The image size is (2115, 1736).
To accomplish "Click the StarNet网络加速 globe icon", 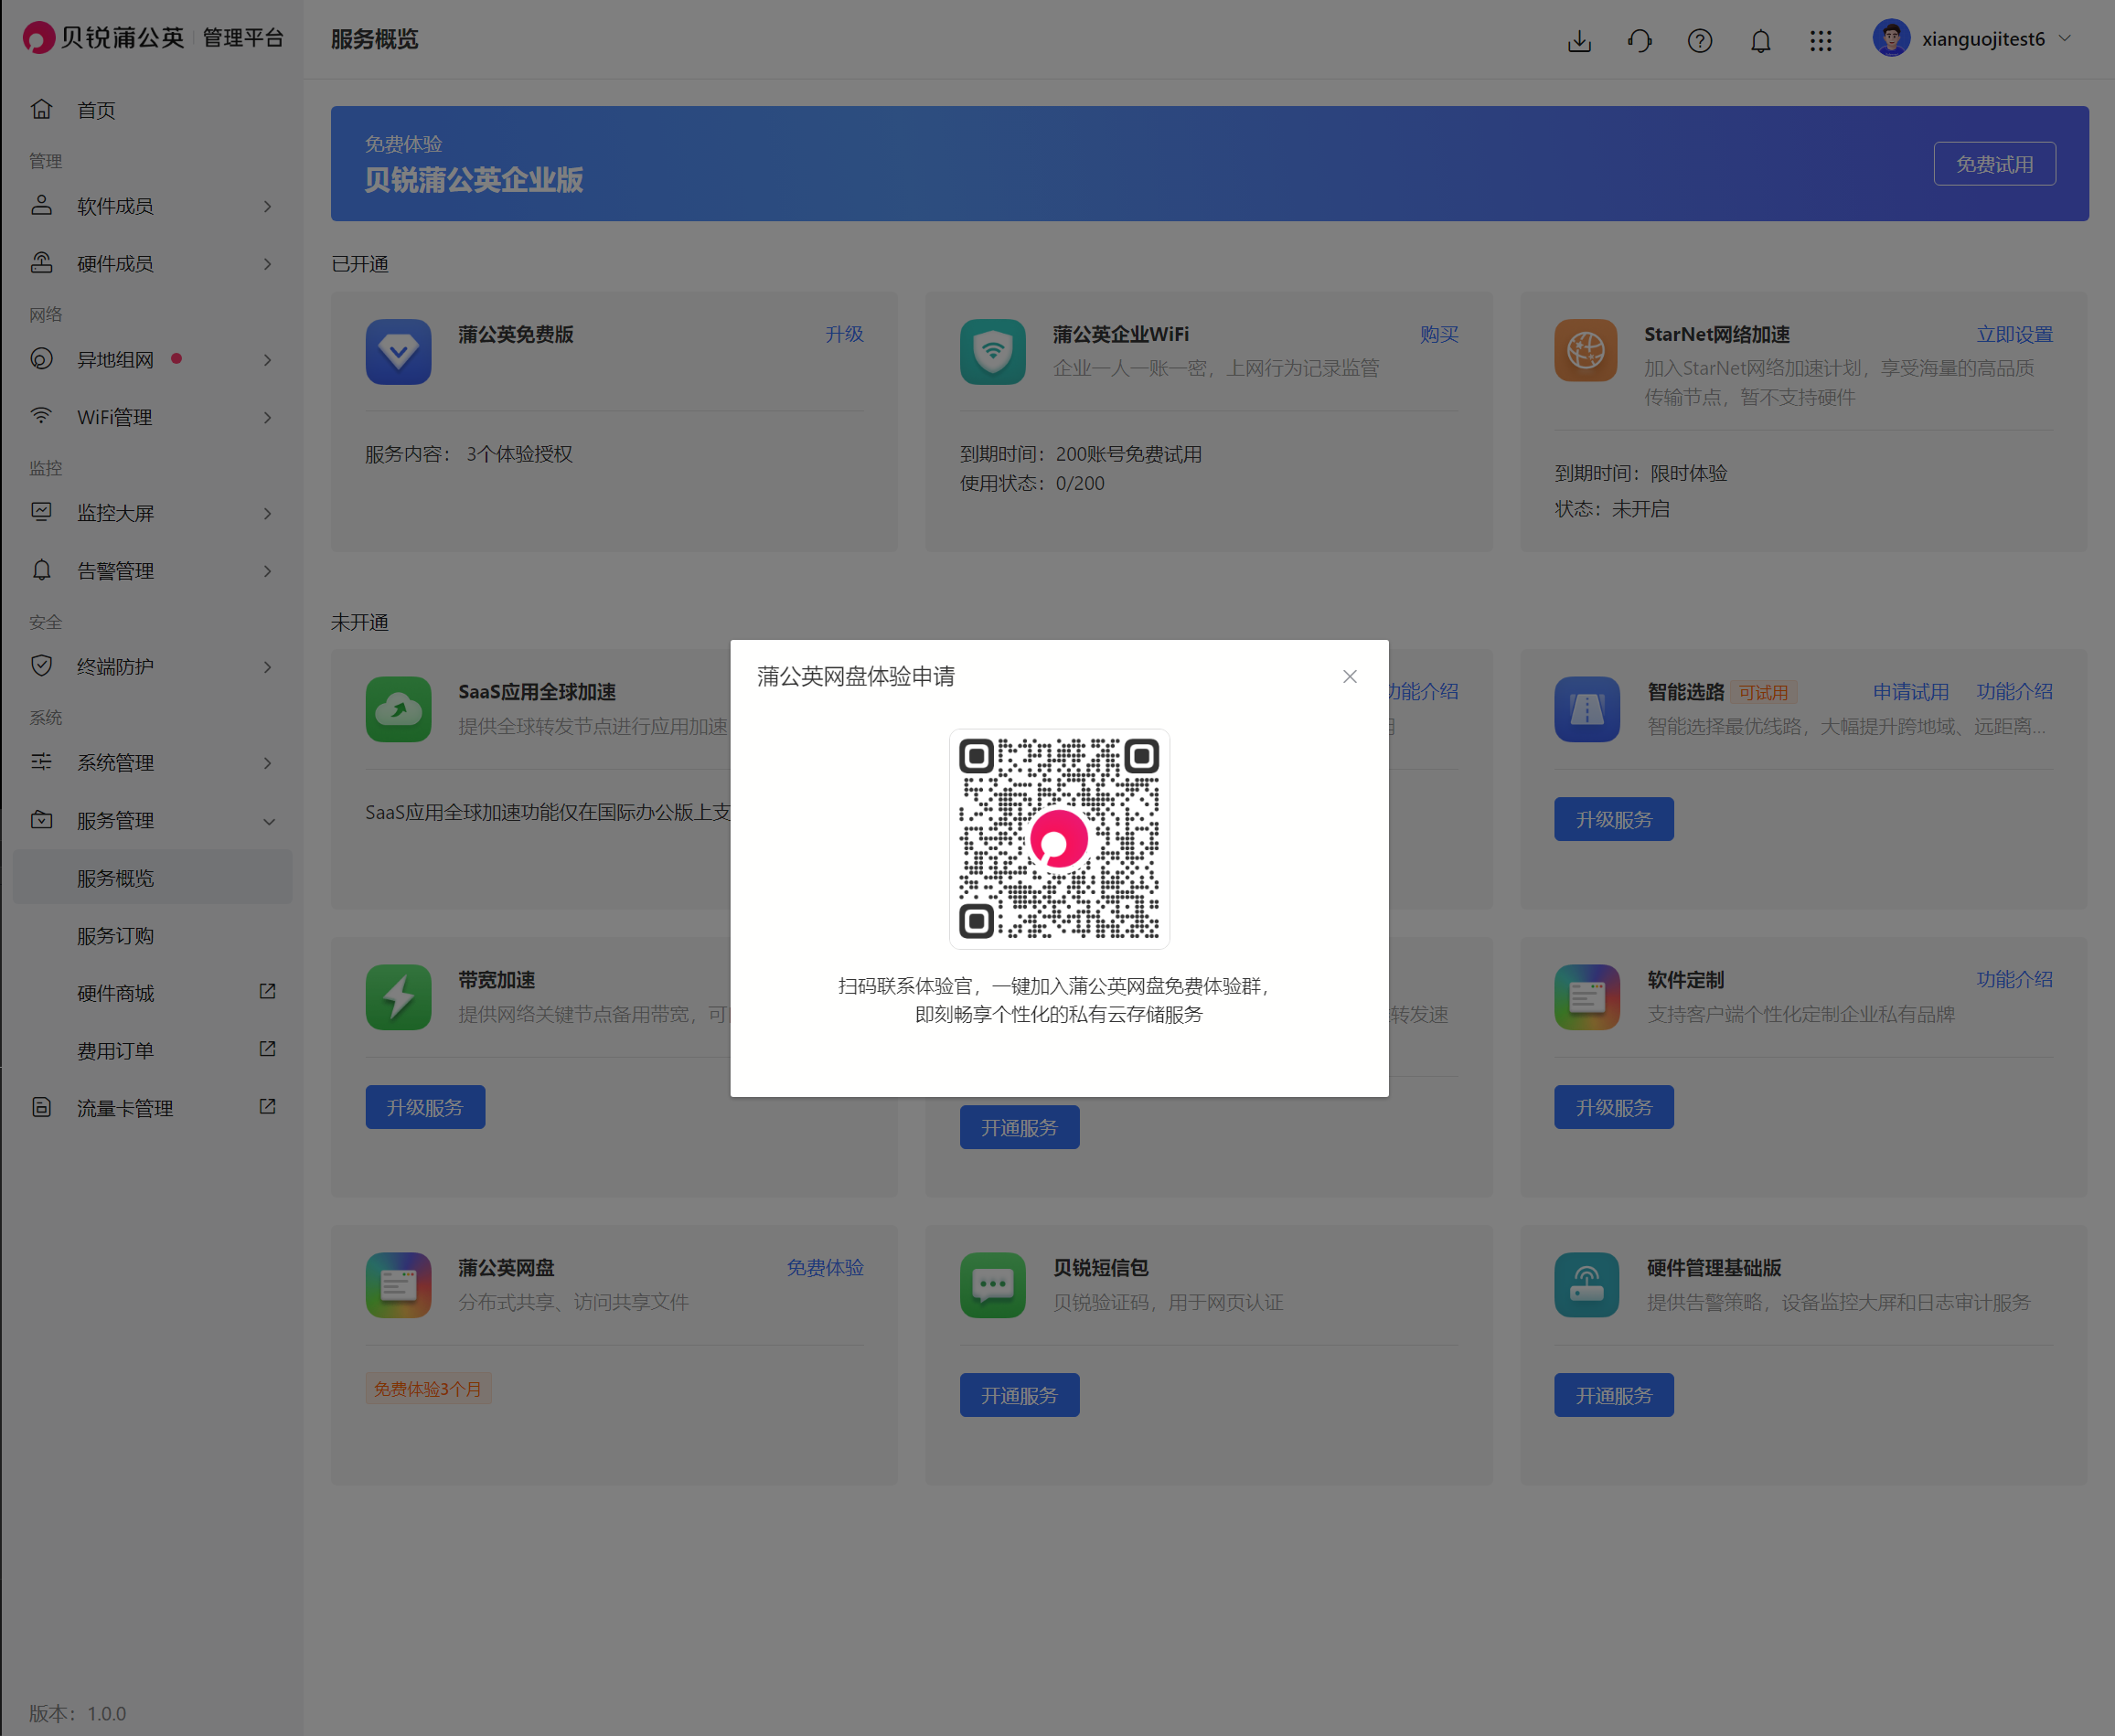I will 1585,351.
